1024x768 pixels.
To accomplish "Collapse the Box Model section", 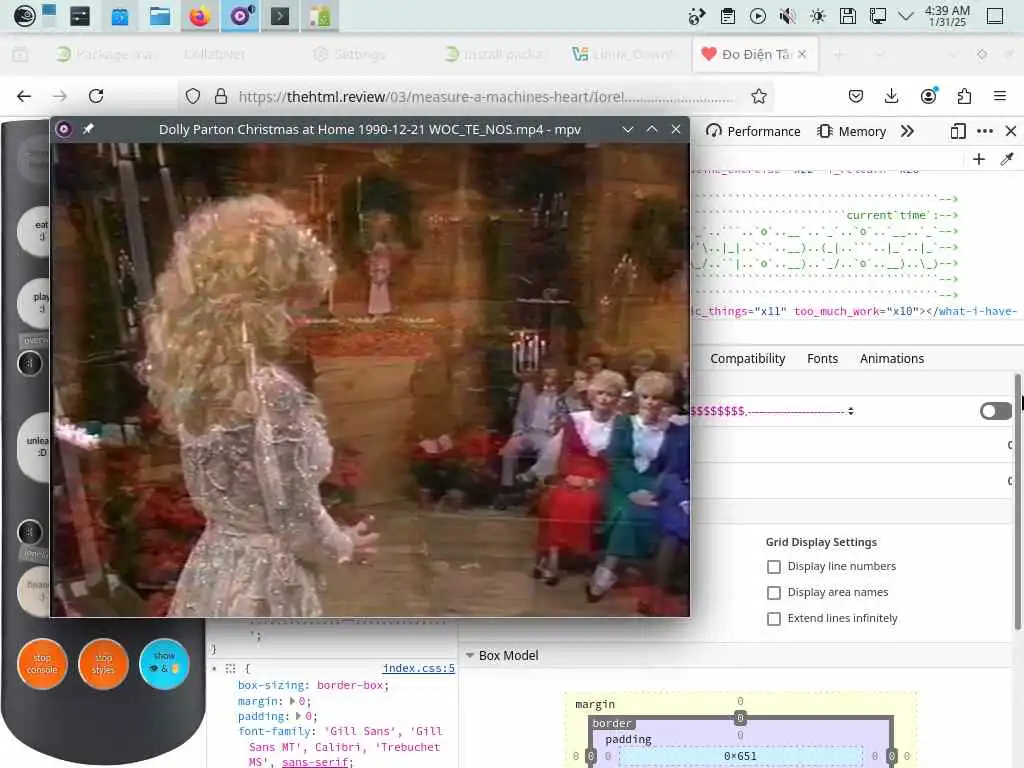I will [470, 655].
